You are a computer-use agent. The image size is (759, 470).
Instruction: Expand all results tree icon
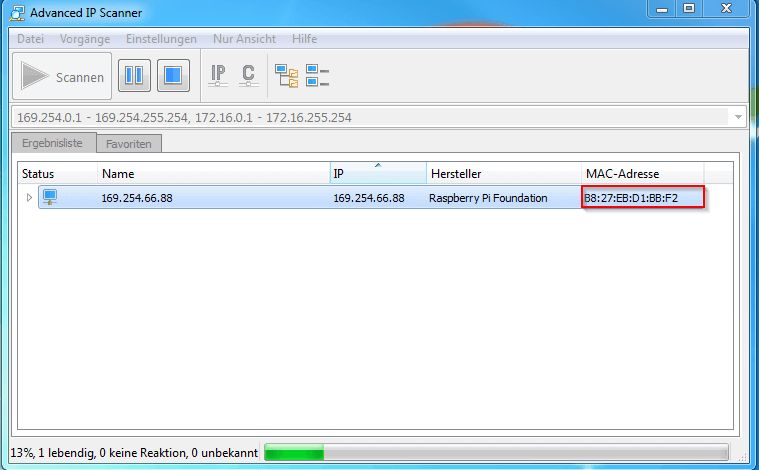point(287,76)
